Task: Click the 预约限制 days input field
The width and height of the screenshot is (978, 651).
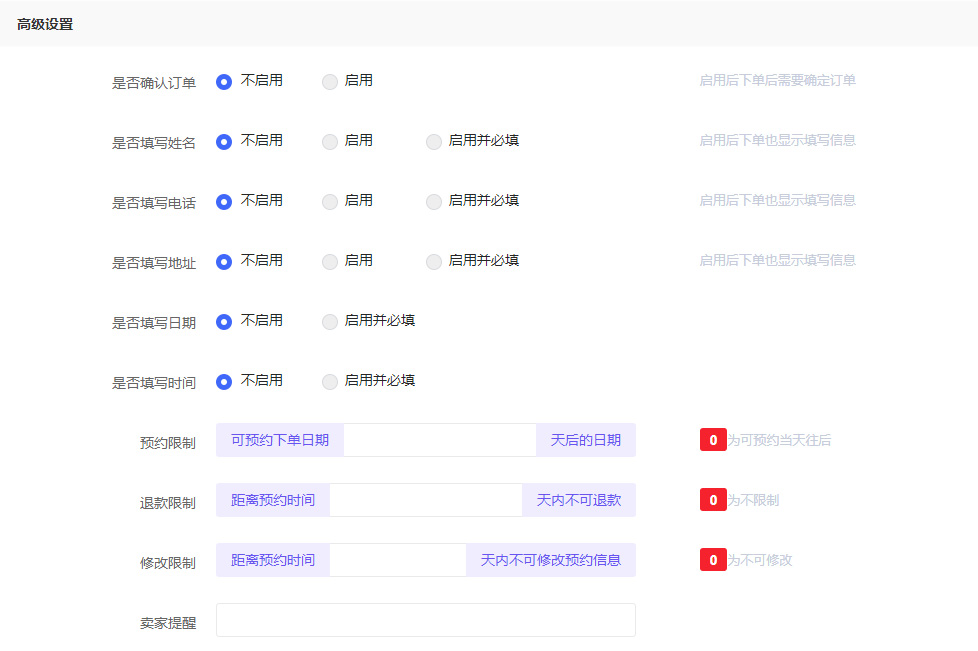Action: coord(440,440)
